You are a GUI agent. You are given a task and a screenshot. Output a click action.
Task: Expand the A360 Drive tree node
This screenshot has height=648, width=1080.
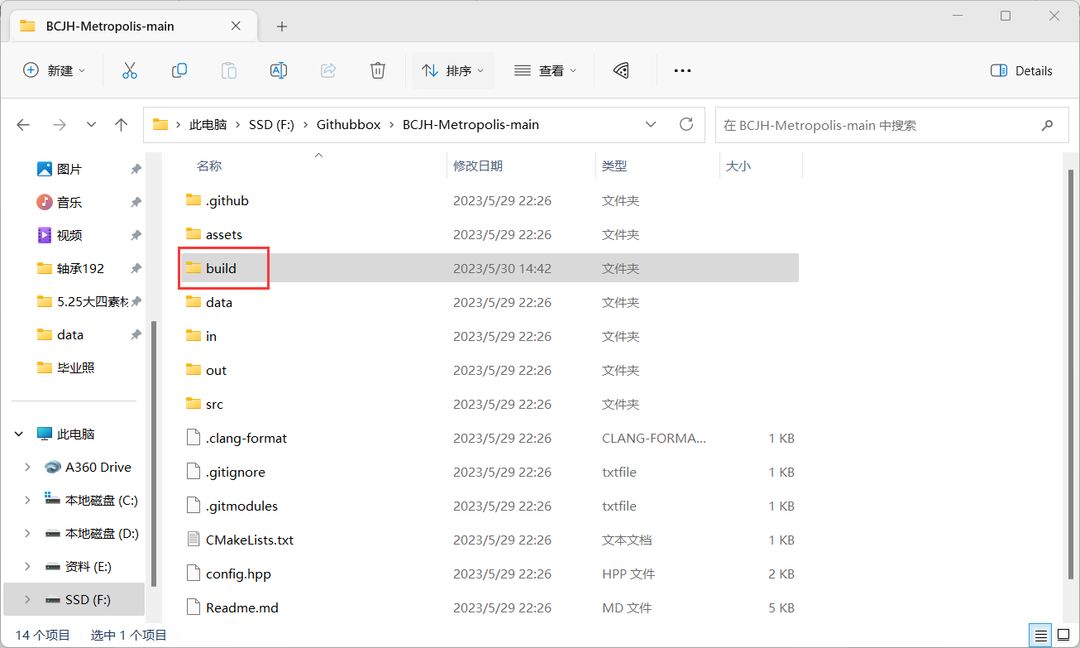coord(27,467)
